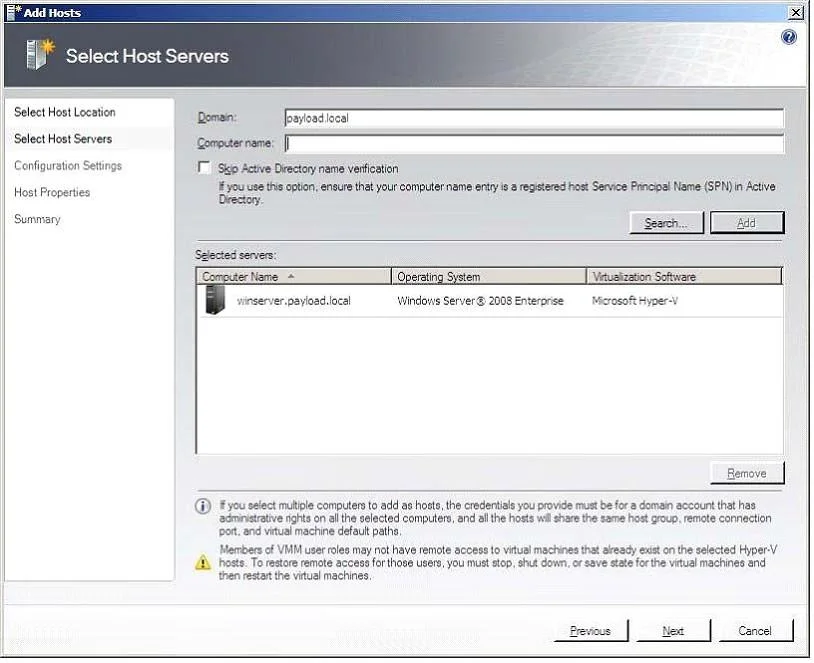Image resolution: width=814 pixels, height=663 pixels.
Task: Focus the Domain input field
Action: click(x=534, y=118)
